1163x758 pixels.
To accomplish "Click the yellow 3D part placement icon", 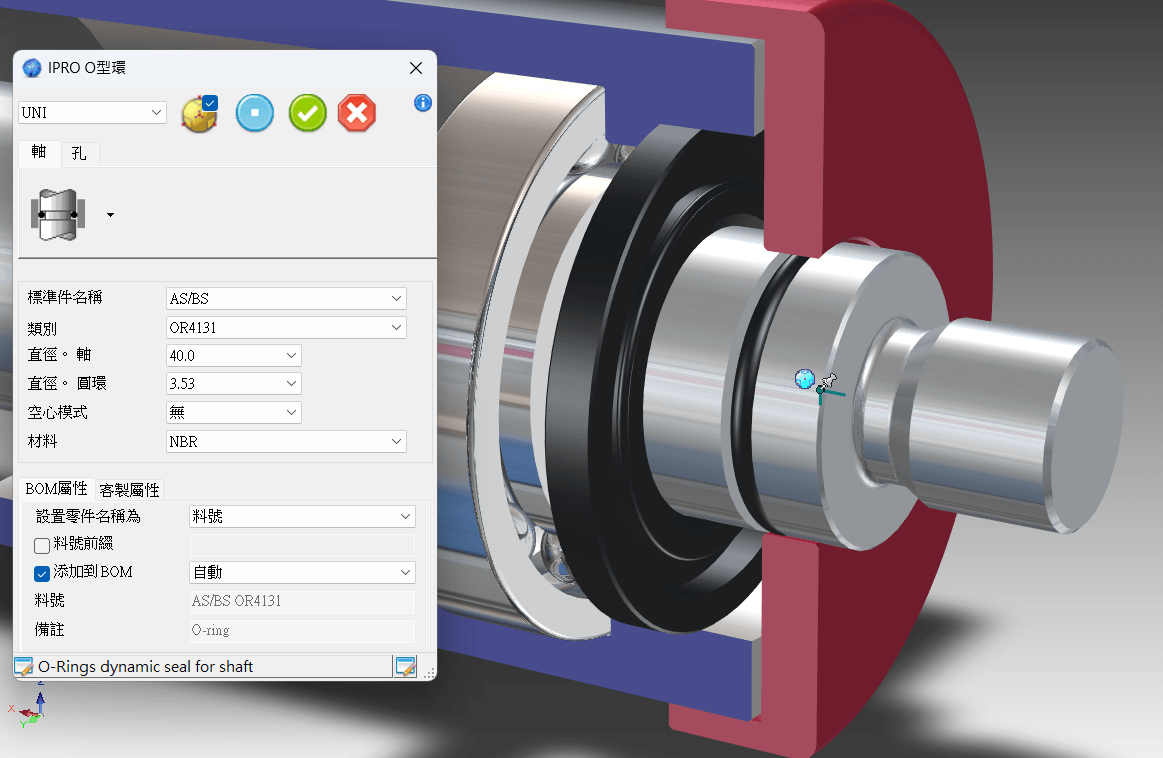I will click(x=199, y=114).
